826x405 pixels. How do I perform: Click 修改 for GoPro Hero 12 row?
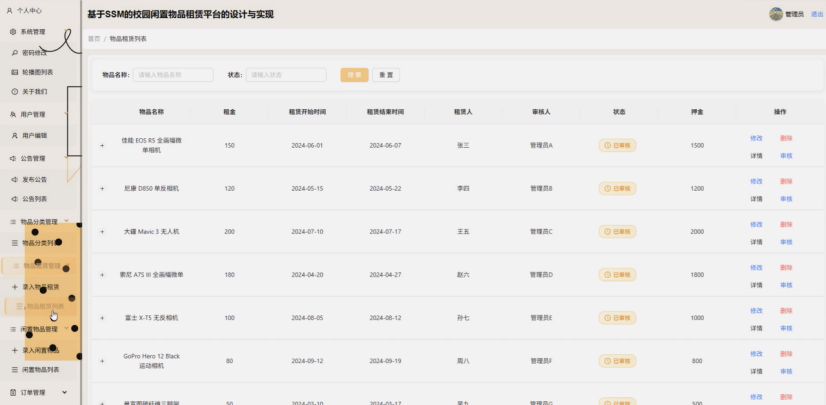[x=756, y=354]
